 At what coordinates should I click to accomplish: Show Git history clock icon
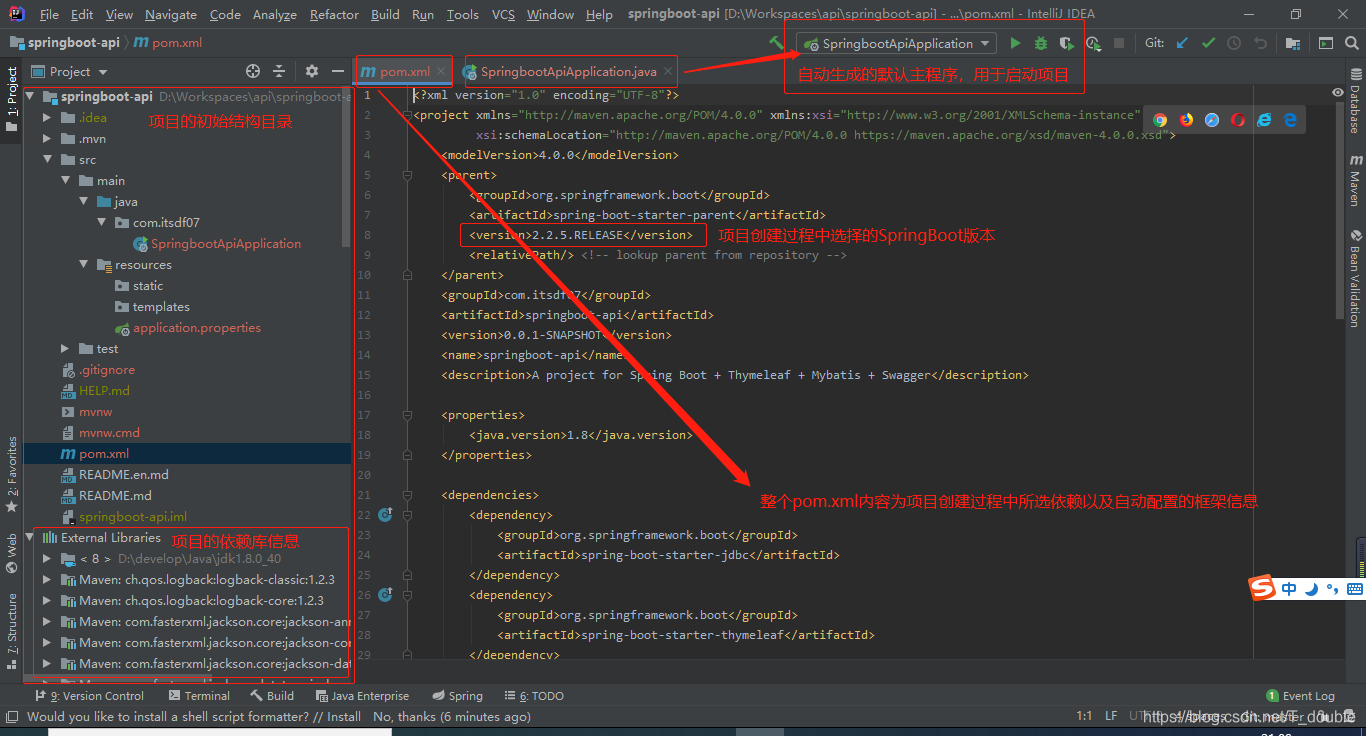click(x=1234, y=43)
